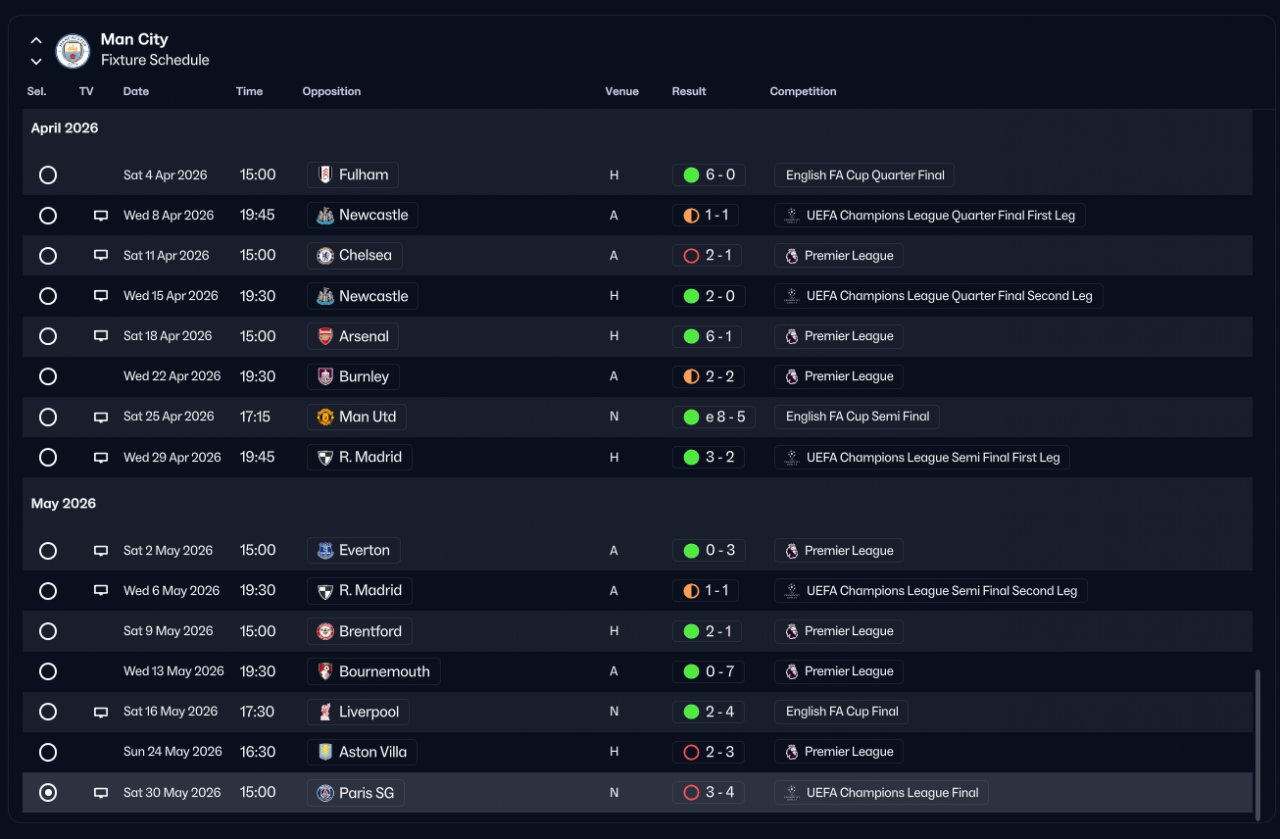This screenshot has width=1280, height=839.
Task: Sort by the Competition column header
Action: pyautogui.click(x=803, y=91)
